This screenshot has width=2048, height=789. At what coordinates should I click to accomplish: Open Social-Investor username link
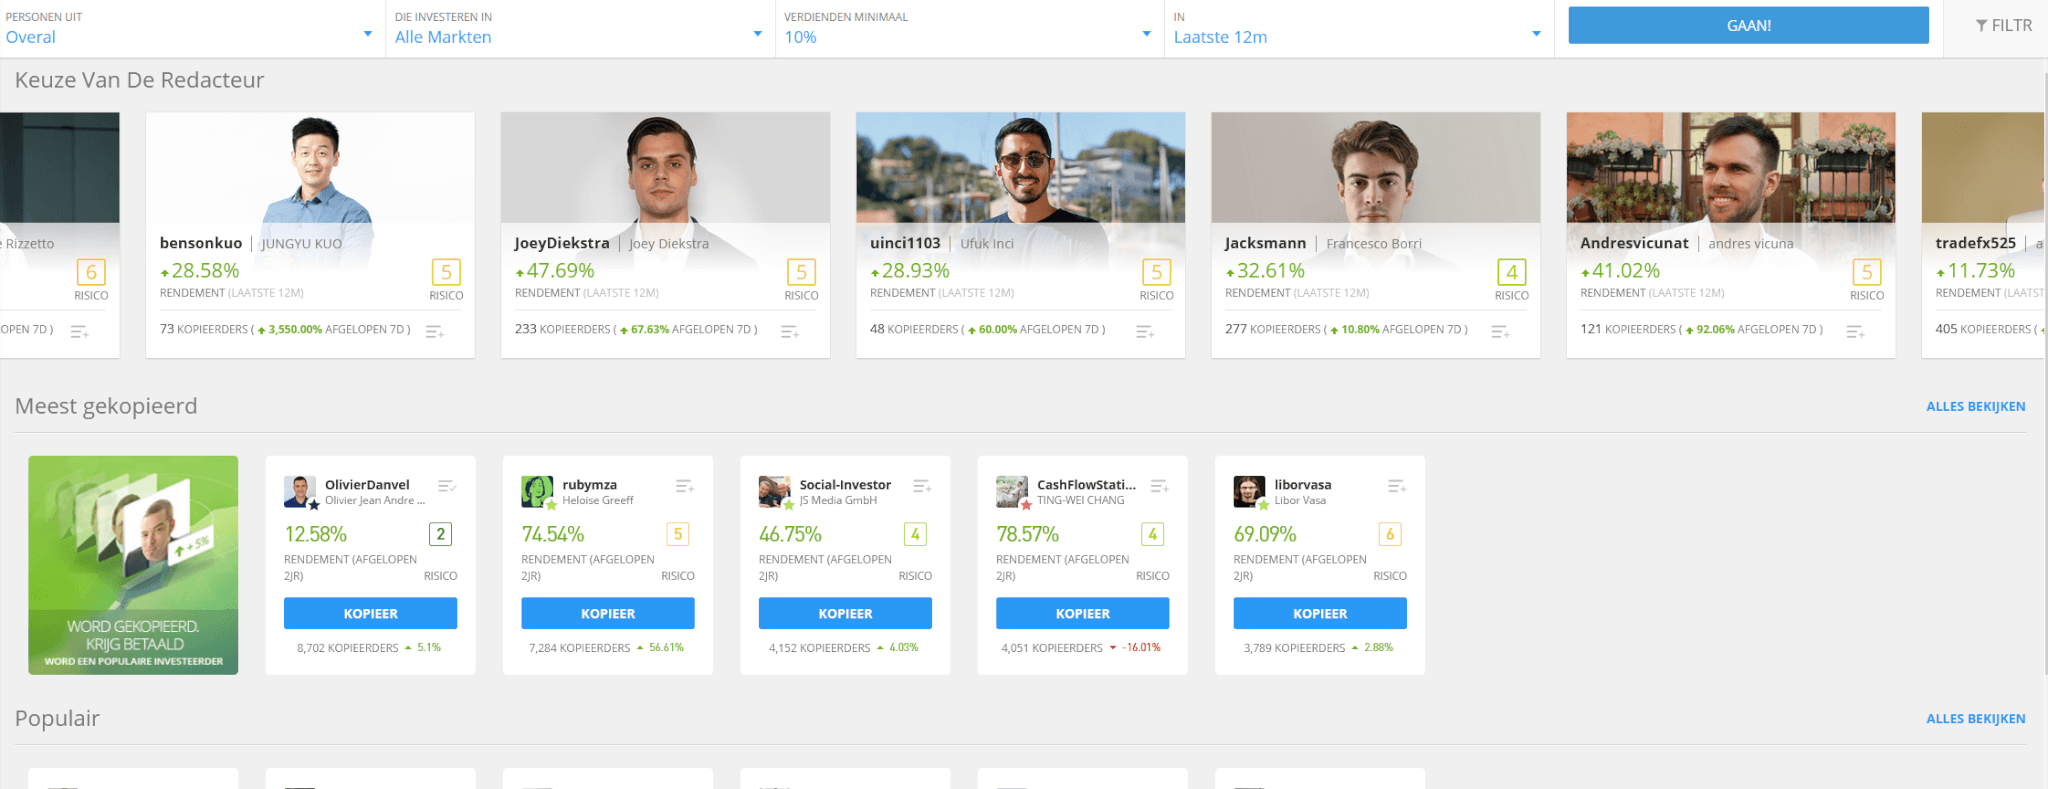click(845, 485)
